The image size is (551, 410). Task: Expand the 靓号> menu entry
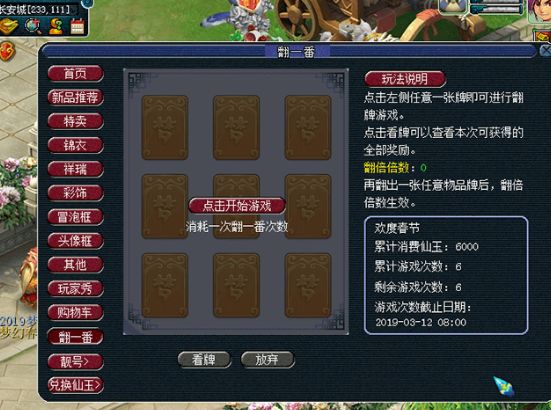(76, 362)
